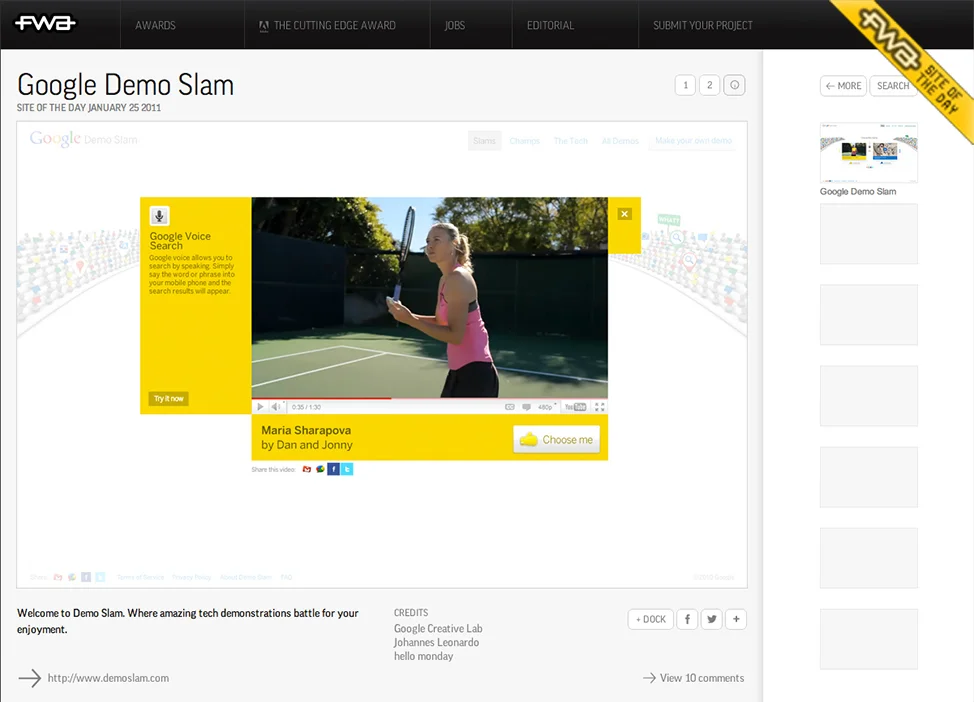Click the Google Voice Search microphone icon
Image resolution: width=974 pixels, height=702 pixels.
pos(160,216)
